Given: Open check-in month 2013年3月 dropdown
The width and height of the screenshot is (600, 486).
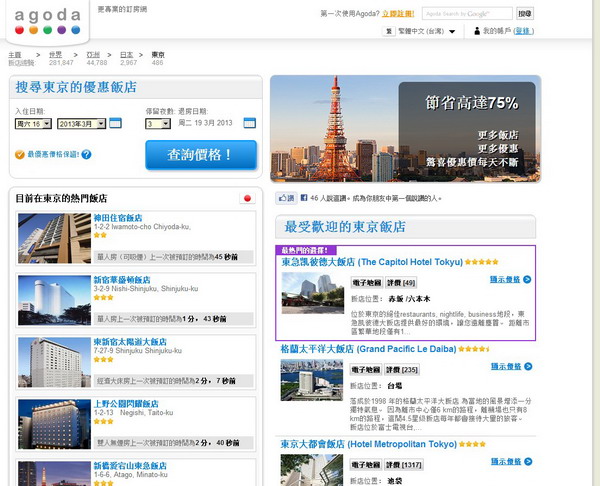Looking at the screenshot, I should pos(82,124).
